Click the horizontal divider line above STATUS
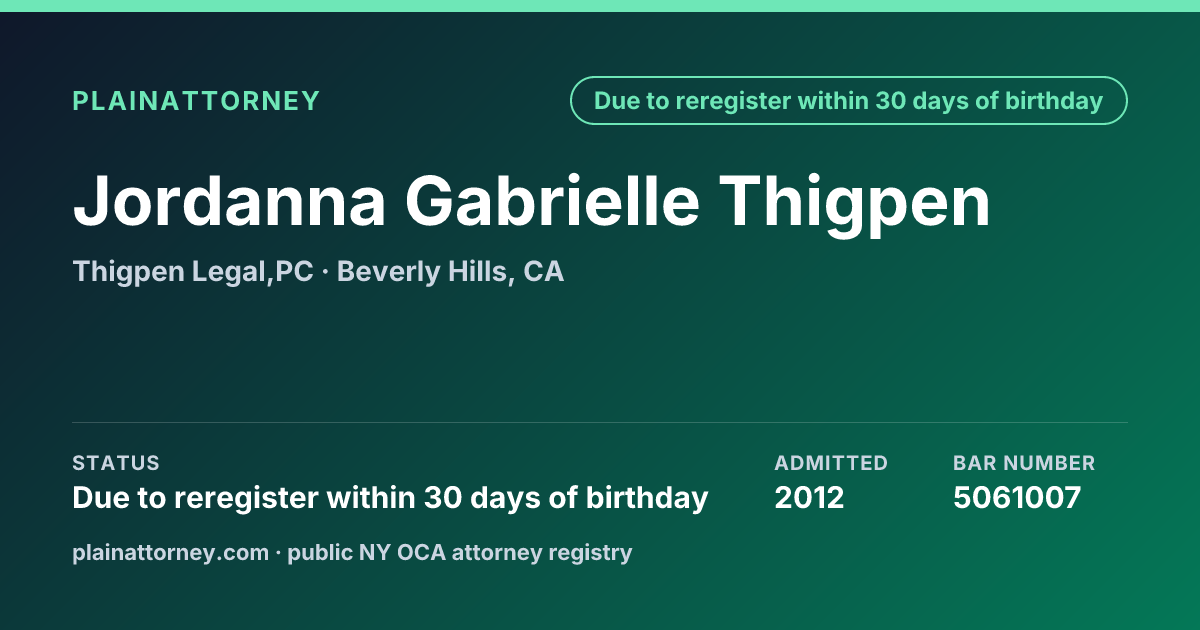The width and height of the screenshot is (1200, 630). point(600,422)
